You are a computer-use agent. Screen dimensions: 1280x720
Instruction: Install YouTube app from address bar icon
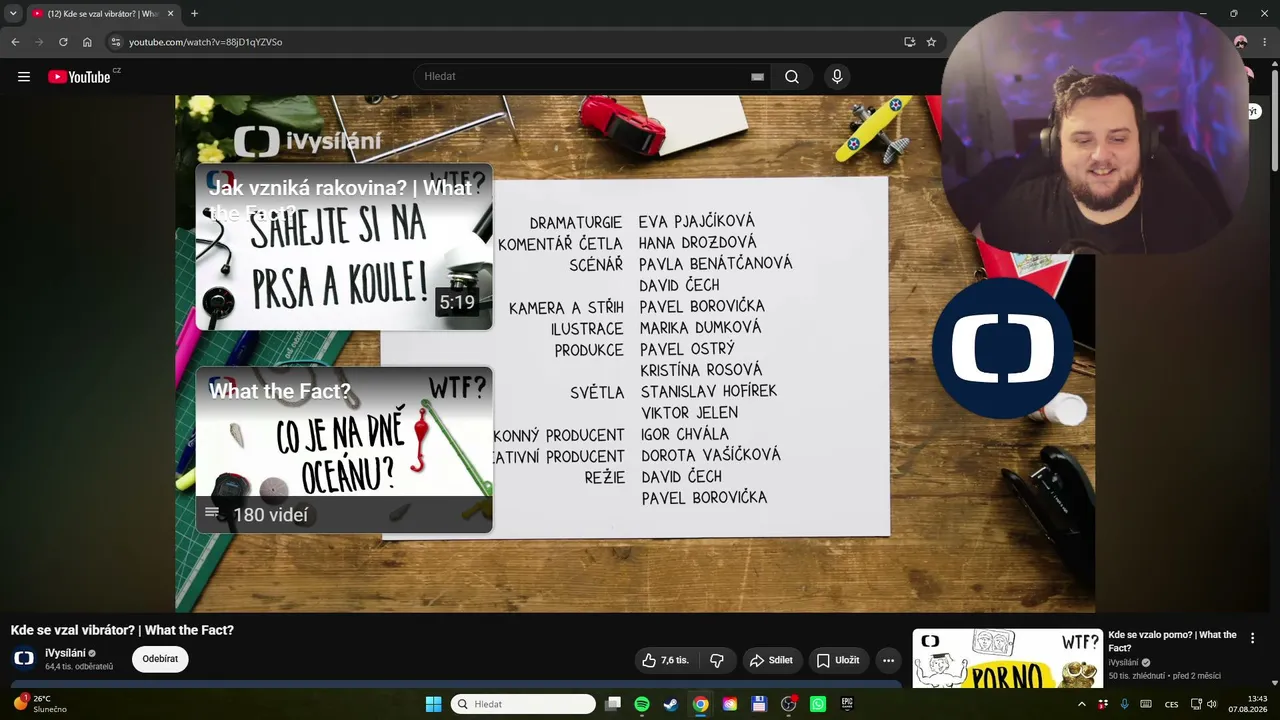[909, 42]
